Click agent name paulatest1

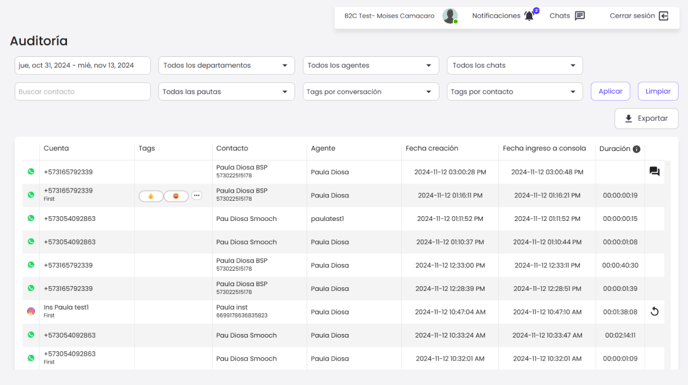coord(327,219)
